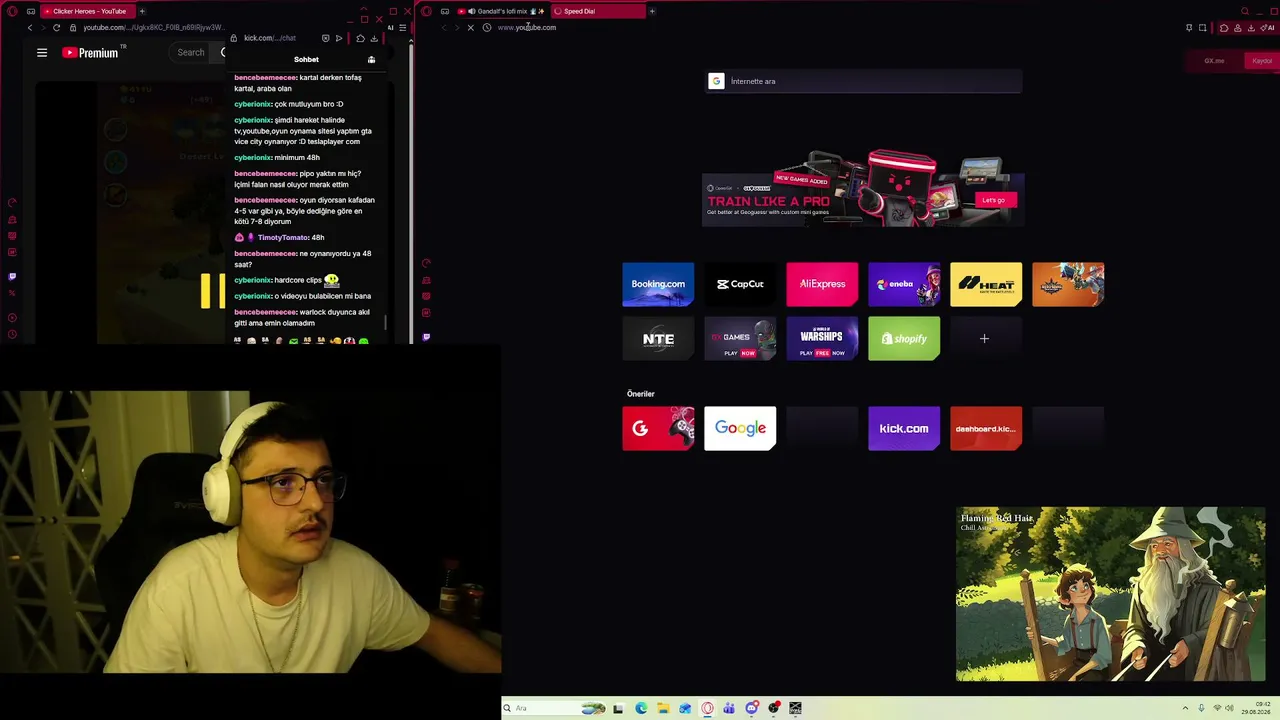The image size is (1280, 720).
Task: Open the kick.com suggestion tile
Action: [x=904, y=428]
